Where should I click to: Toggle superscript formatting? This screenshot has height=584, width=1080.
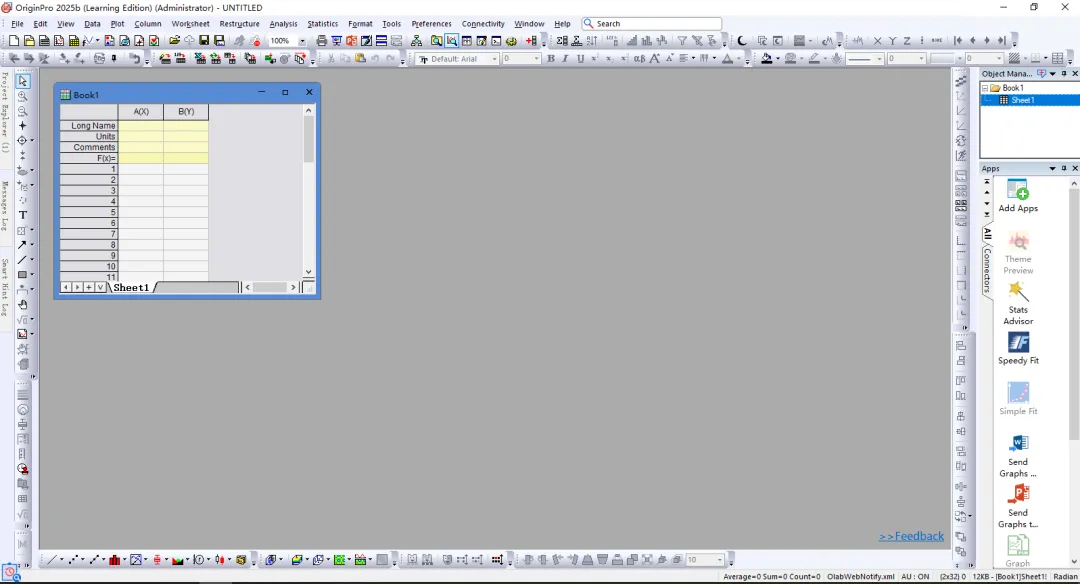(594, 59)
